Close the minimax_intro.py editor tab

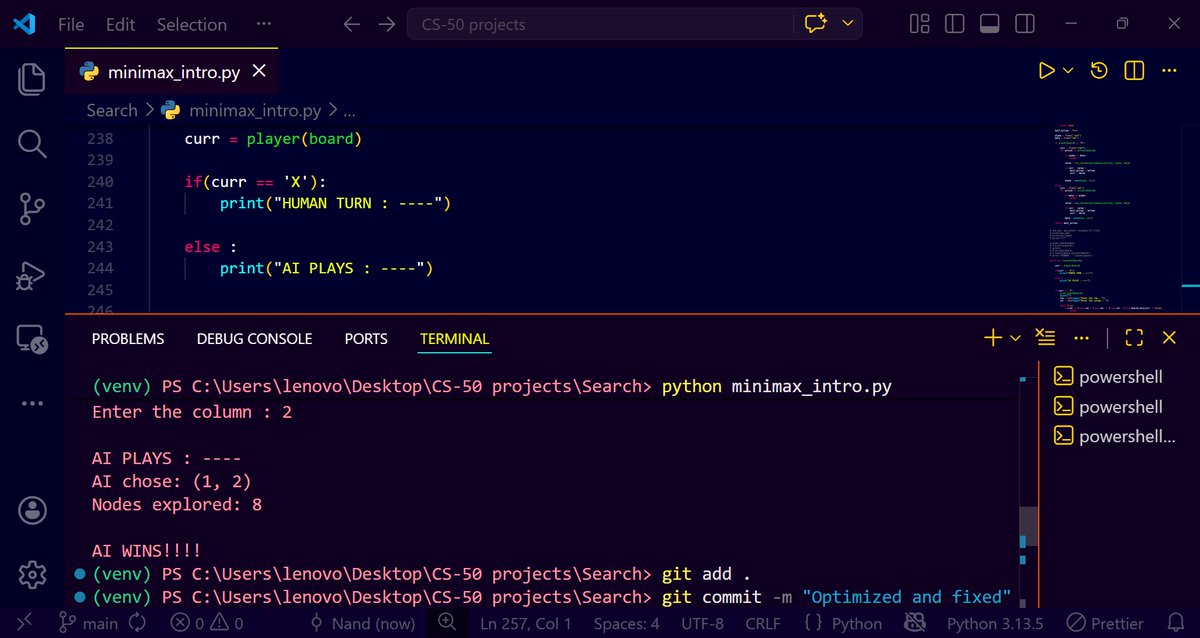(259, 72)
